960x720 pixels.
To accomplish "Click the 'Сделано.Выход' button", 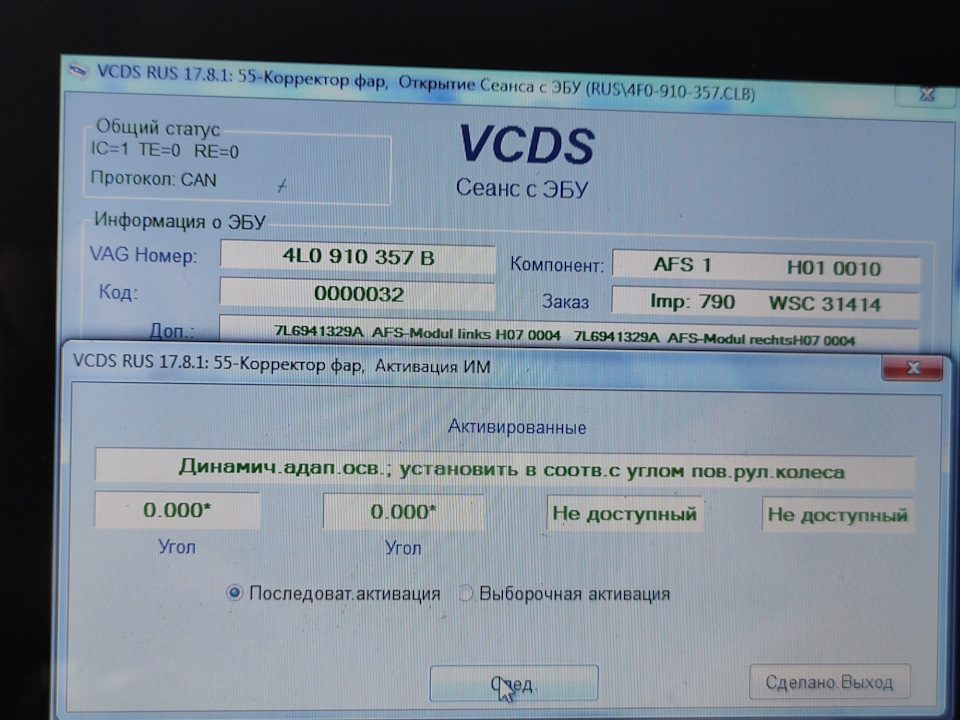I will tap(830, 681).
